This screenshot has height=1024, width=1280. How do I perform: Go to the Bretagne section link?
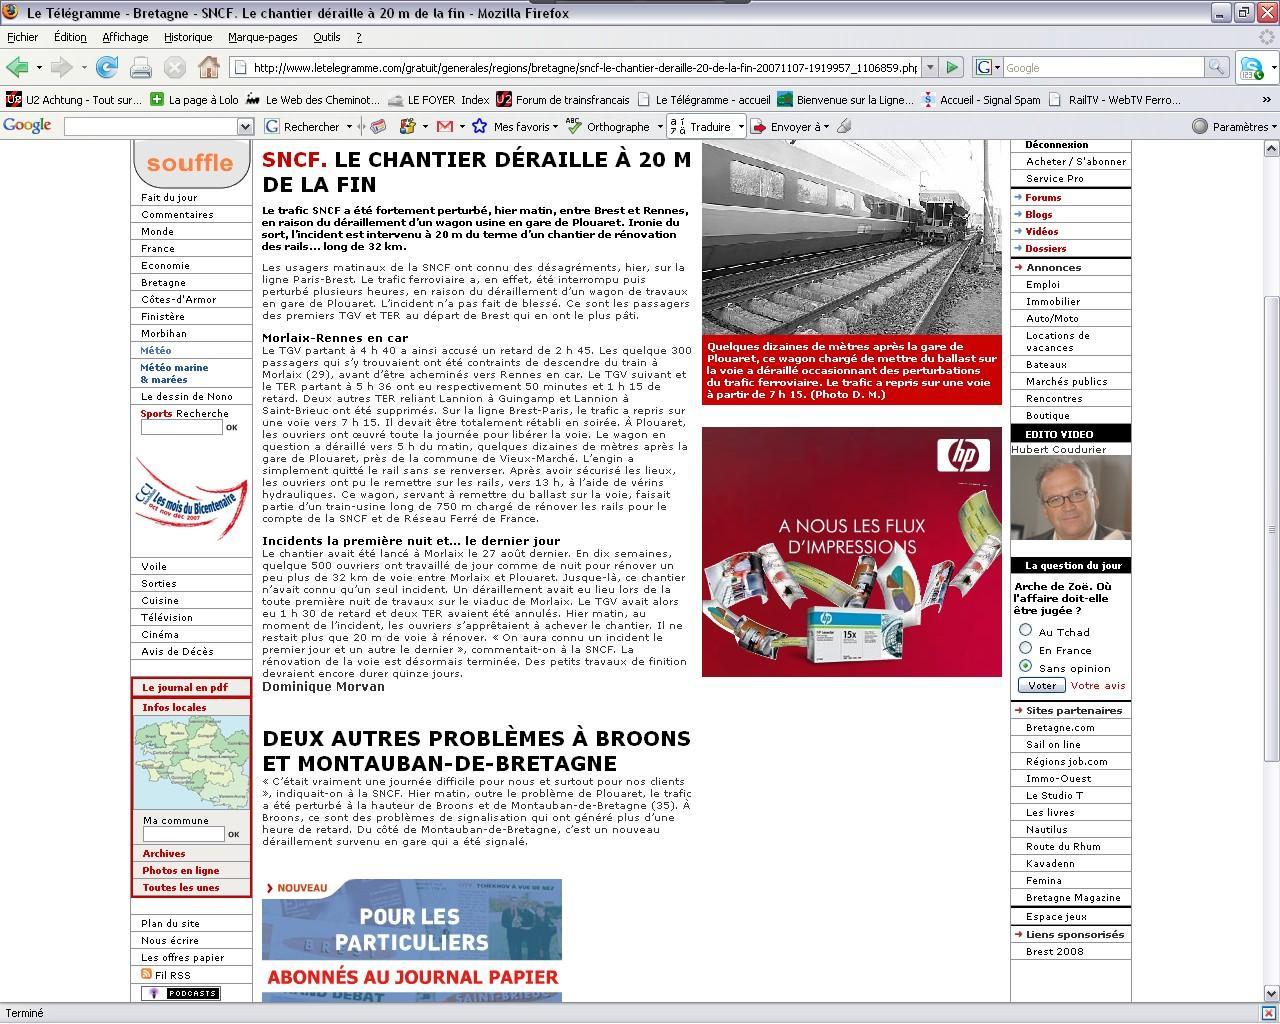coord(163,282)
